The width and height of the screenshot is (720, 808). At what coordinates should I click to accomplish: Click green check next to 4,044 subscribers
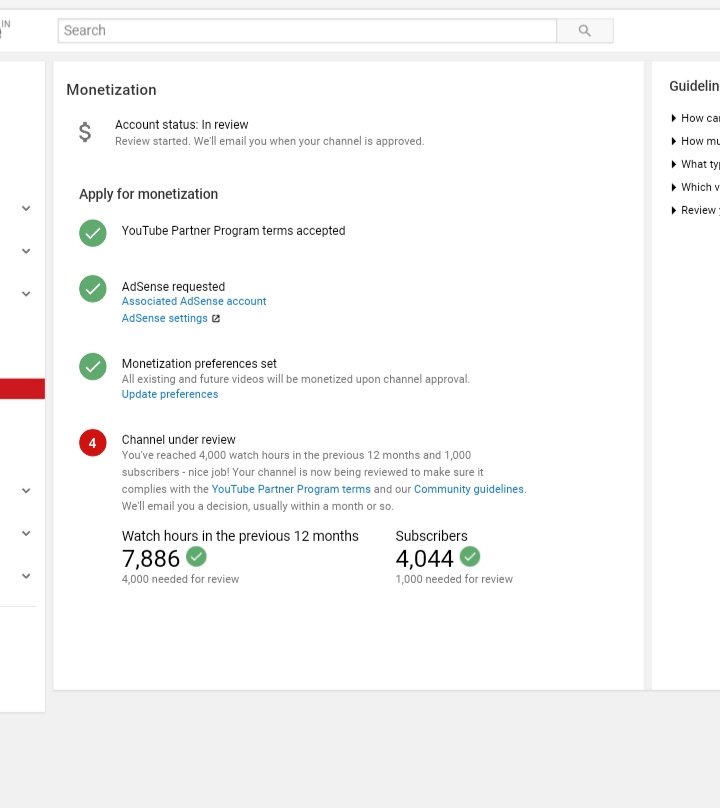point(470,557)
